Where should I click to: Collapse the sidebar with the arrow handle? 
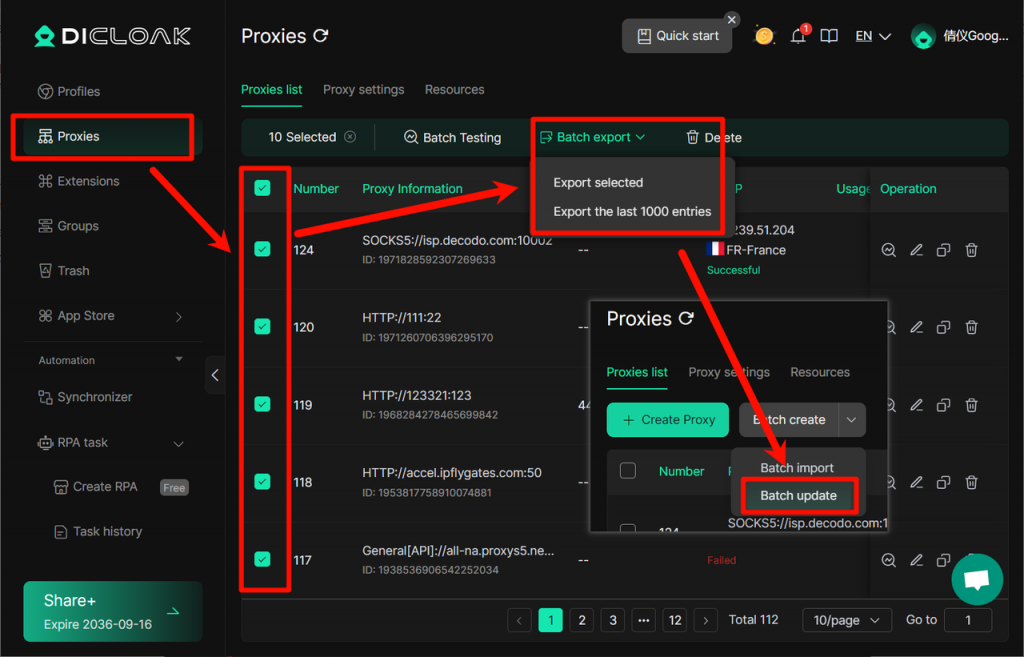pos(215,375)
